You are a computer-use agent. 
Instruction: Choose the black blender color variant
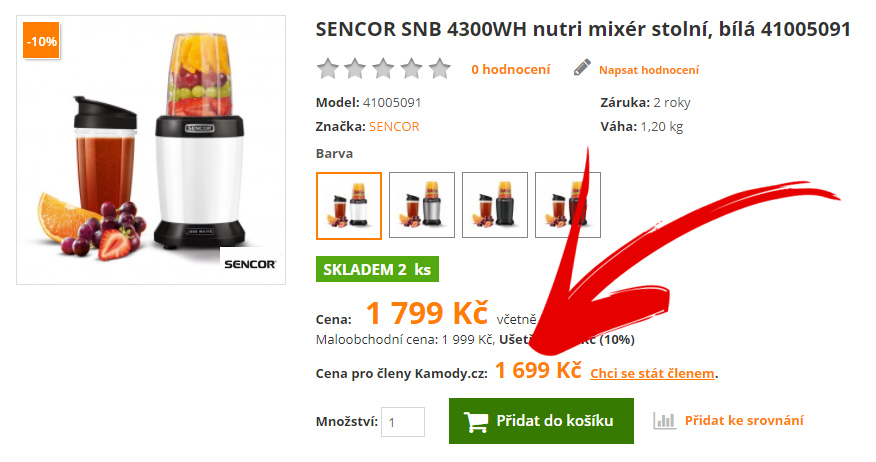pyautogui.click(x=495, y=205)
